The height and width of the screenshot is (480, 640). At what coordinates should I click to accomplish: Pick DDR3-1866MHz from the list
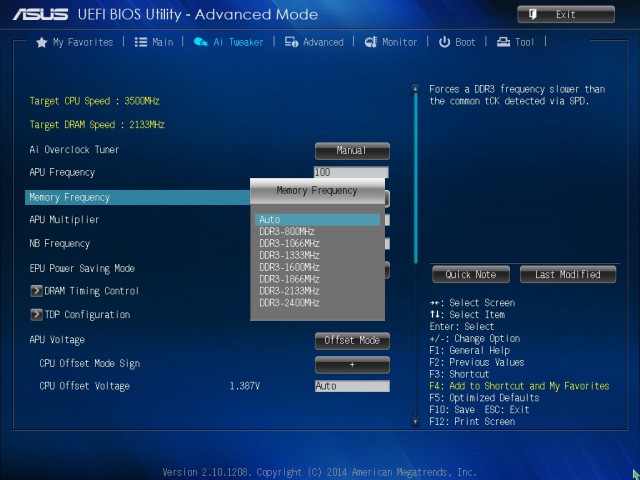[x=318, y=279]
